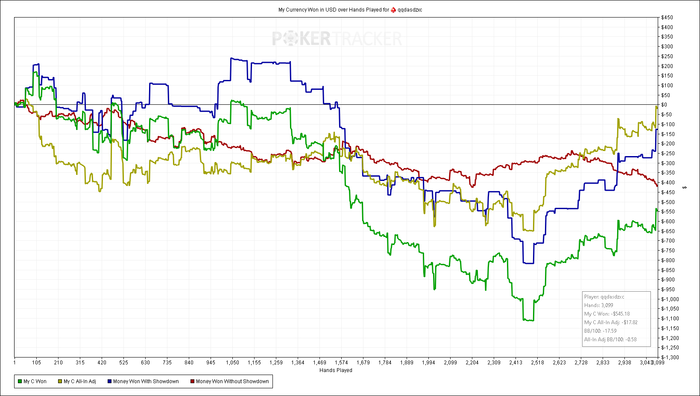Select 'Money Won Without Showdown' legend label
The width and height of the screenshot is (700, 396).
pos(232,382)
